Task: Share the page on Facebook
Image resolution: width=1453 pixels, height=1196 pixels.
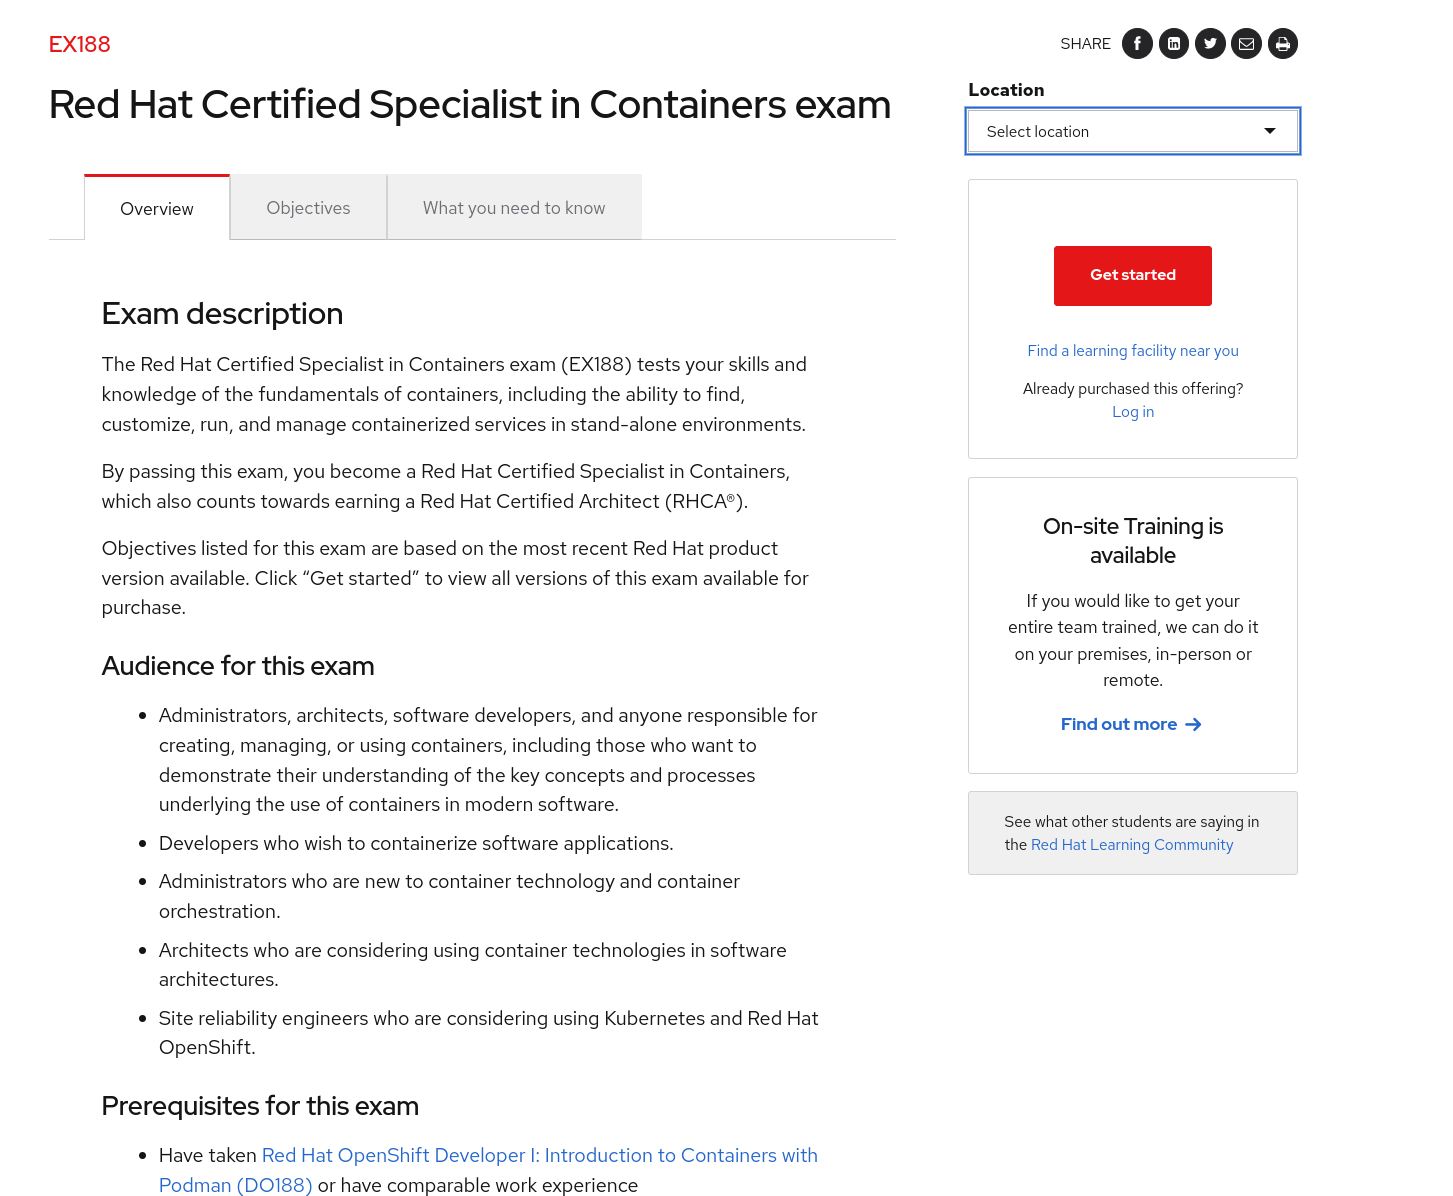Action: [x=1137, y=44]
